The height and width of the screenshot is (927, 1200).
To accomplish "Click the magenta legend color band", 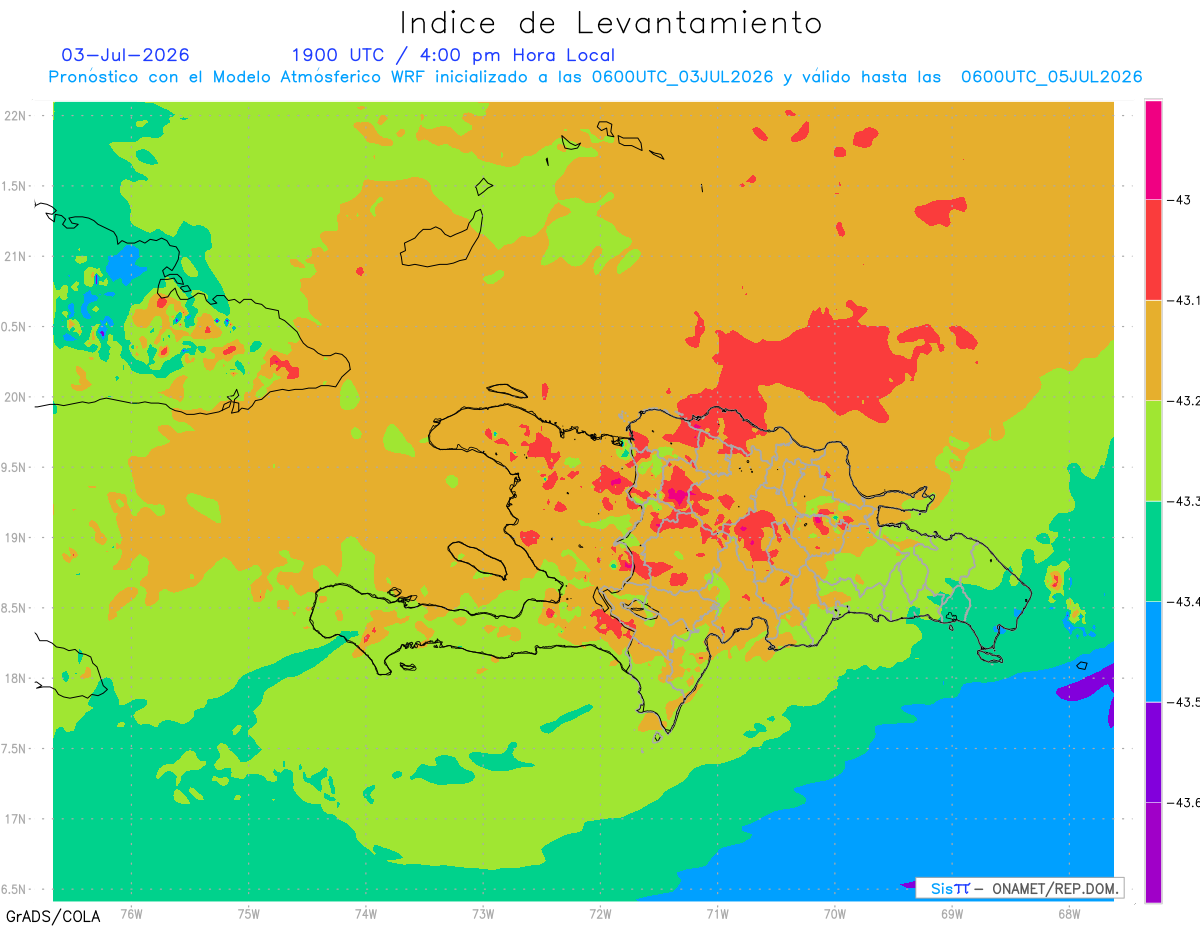I will coord(1153,150).
